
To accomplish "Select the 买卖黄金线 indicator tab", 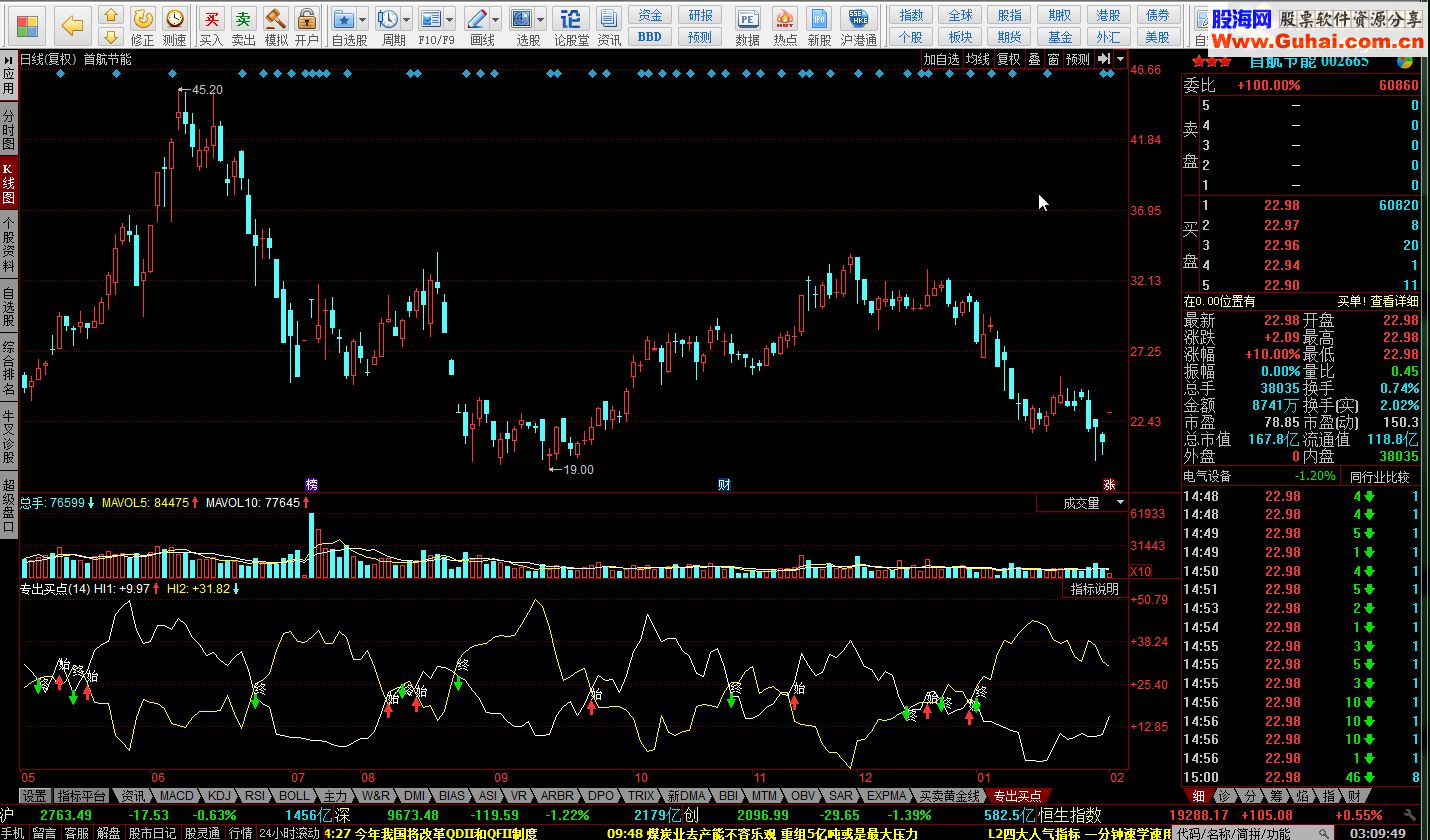I will [x=950, y=796].
